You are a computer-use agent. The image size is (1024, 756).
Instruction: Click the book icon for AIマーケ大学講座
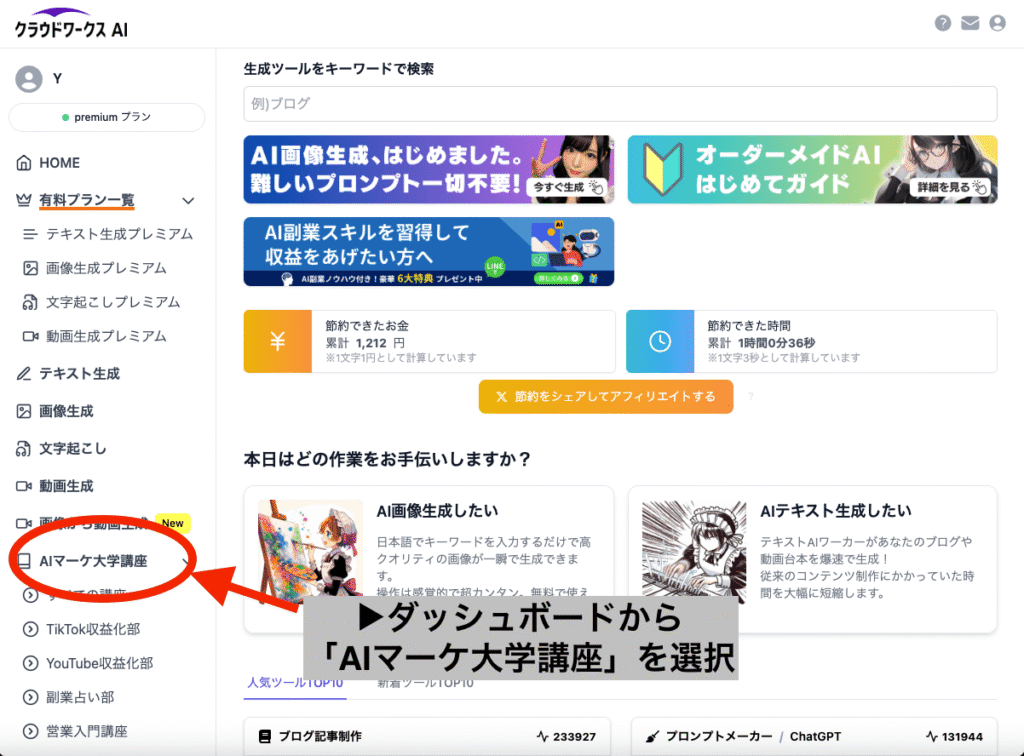(x=24, y=561)
